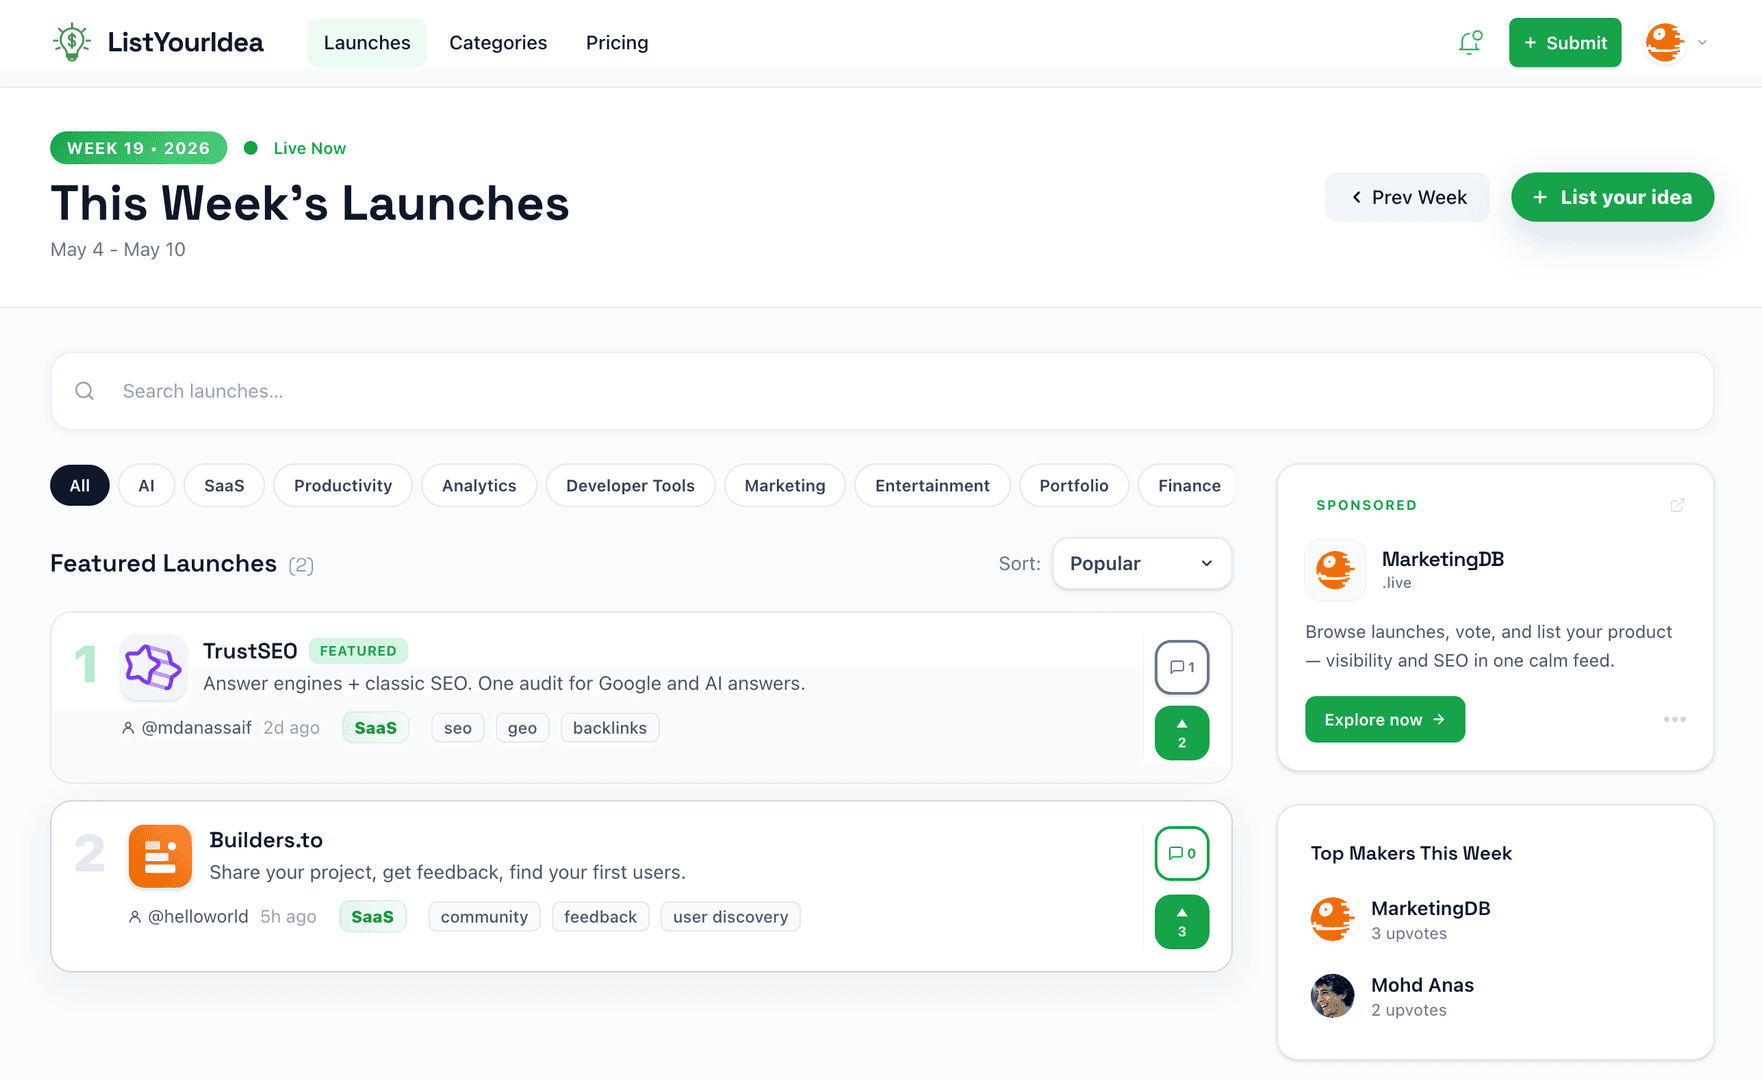Open comments on TrustSEO
The height and width of the screenshot is (1080, 1762).
1182,667
